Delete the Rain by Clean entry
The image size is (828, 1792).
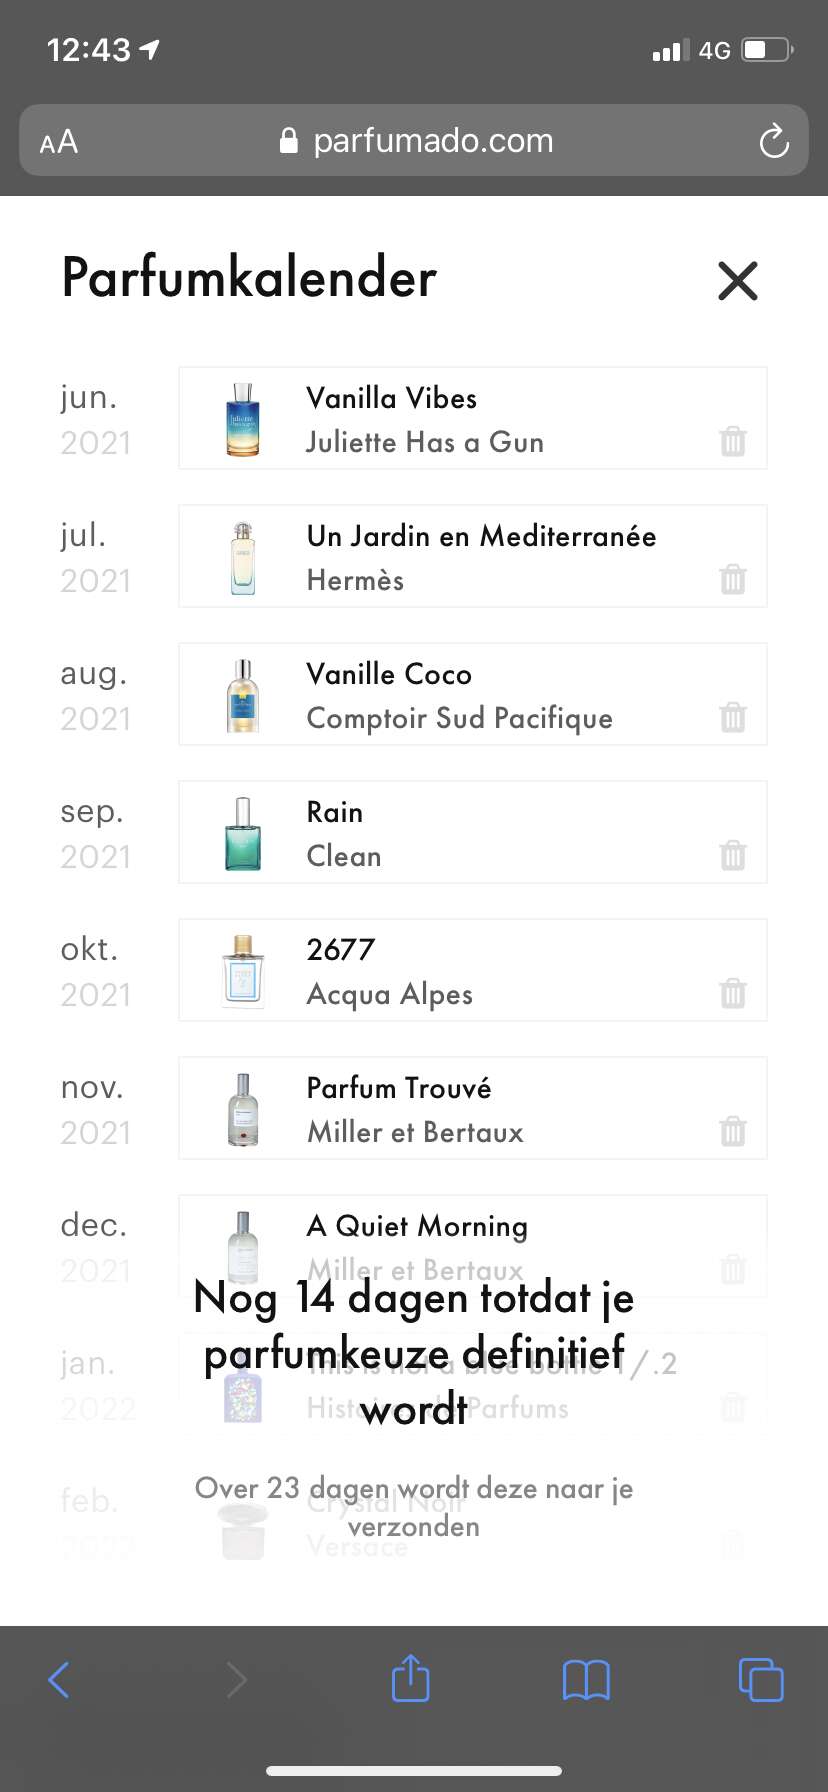733,855
